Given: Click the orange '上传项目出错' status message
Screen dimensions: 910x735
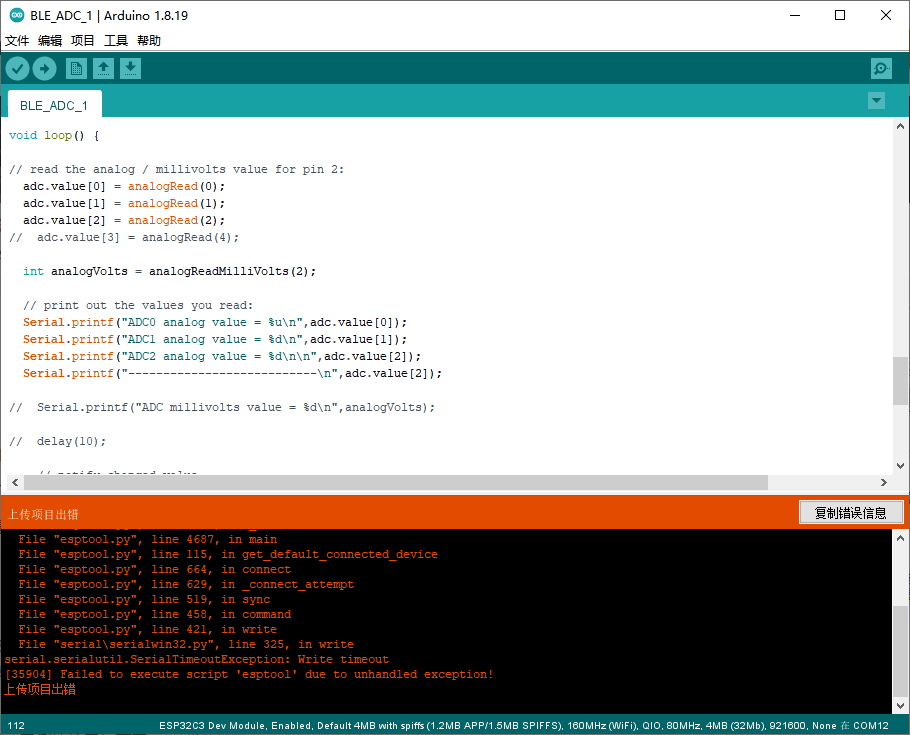Looking at the screenshot, I should [x=43, y=514].
